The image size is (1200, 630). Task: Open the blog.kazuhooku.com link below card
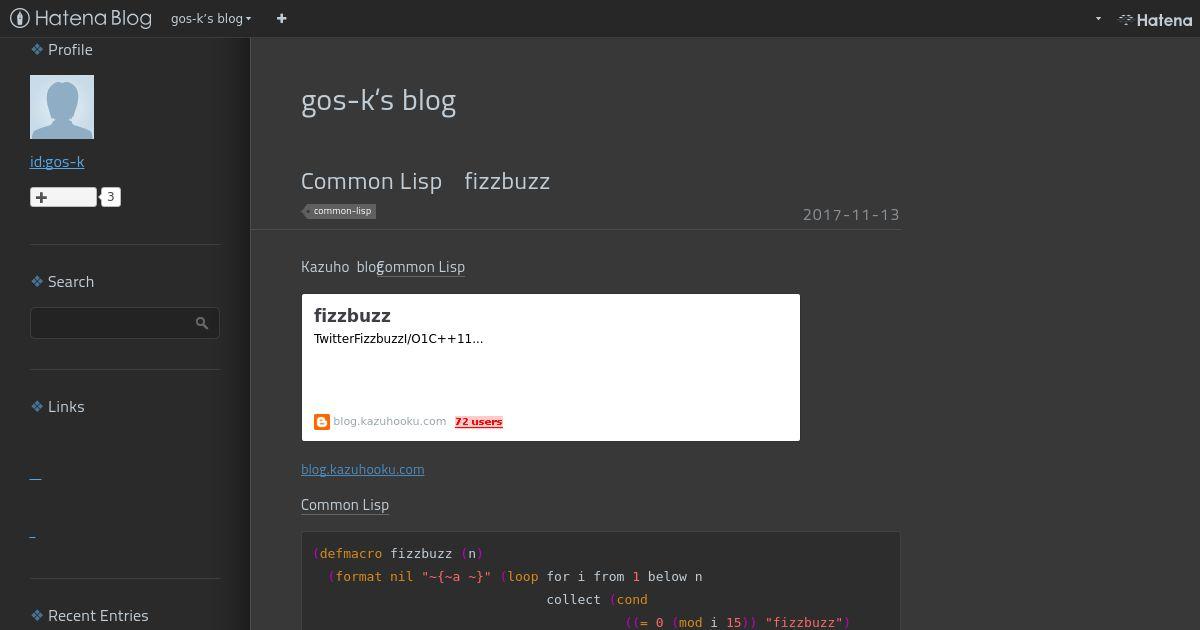click(x=362, y=469)
